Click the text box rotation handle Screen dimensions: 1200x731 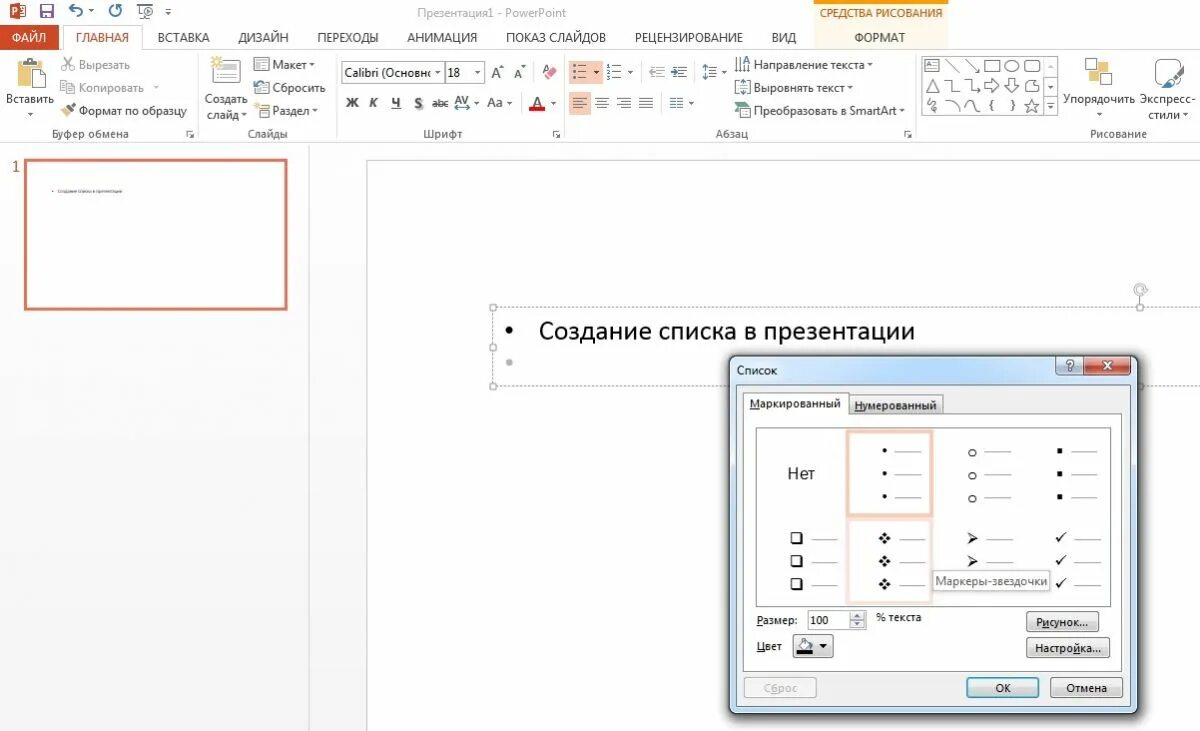(1140, 290)
